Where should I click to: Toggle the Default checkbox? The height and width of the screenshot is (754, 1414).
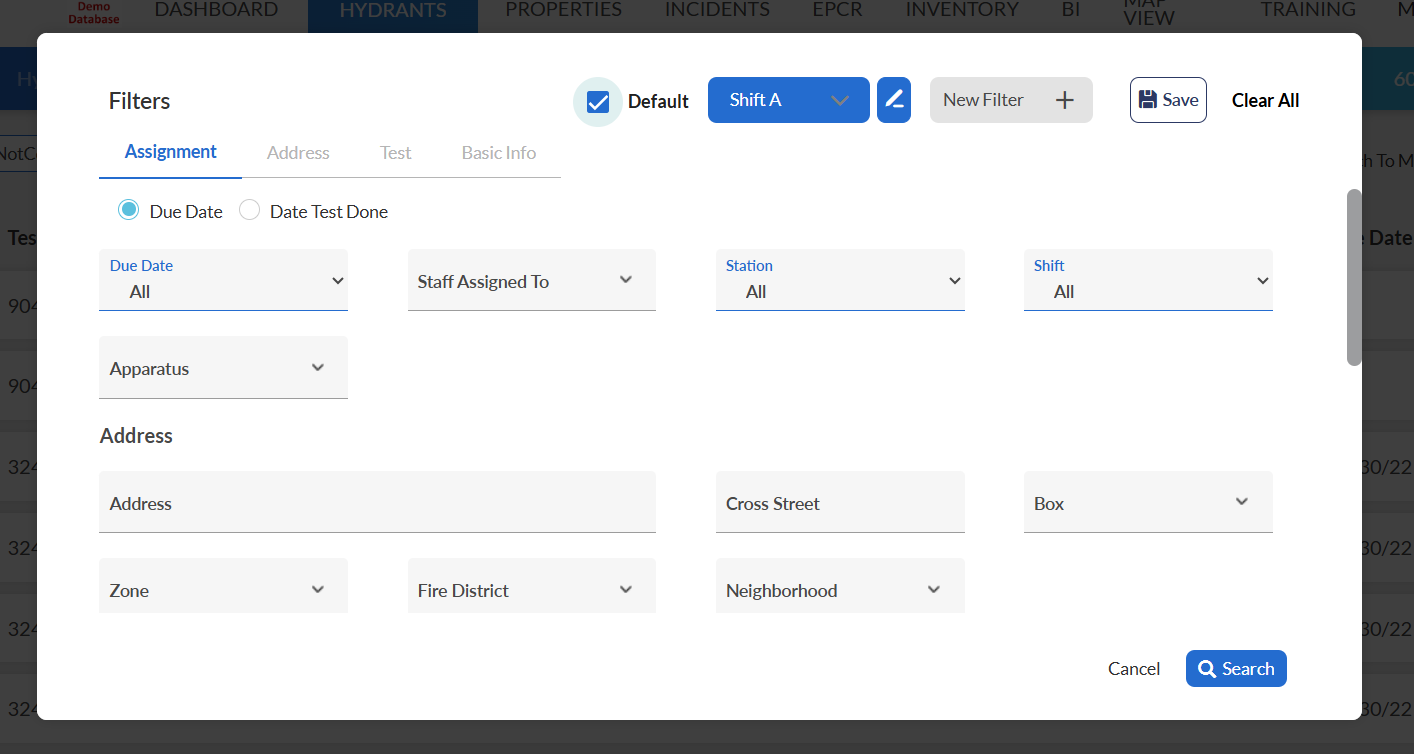click(x=598, y=102)
